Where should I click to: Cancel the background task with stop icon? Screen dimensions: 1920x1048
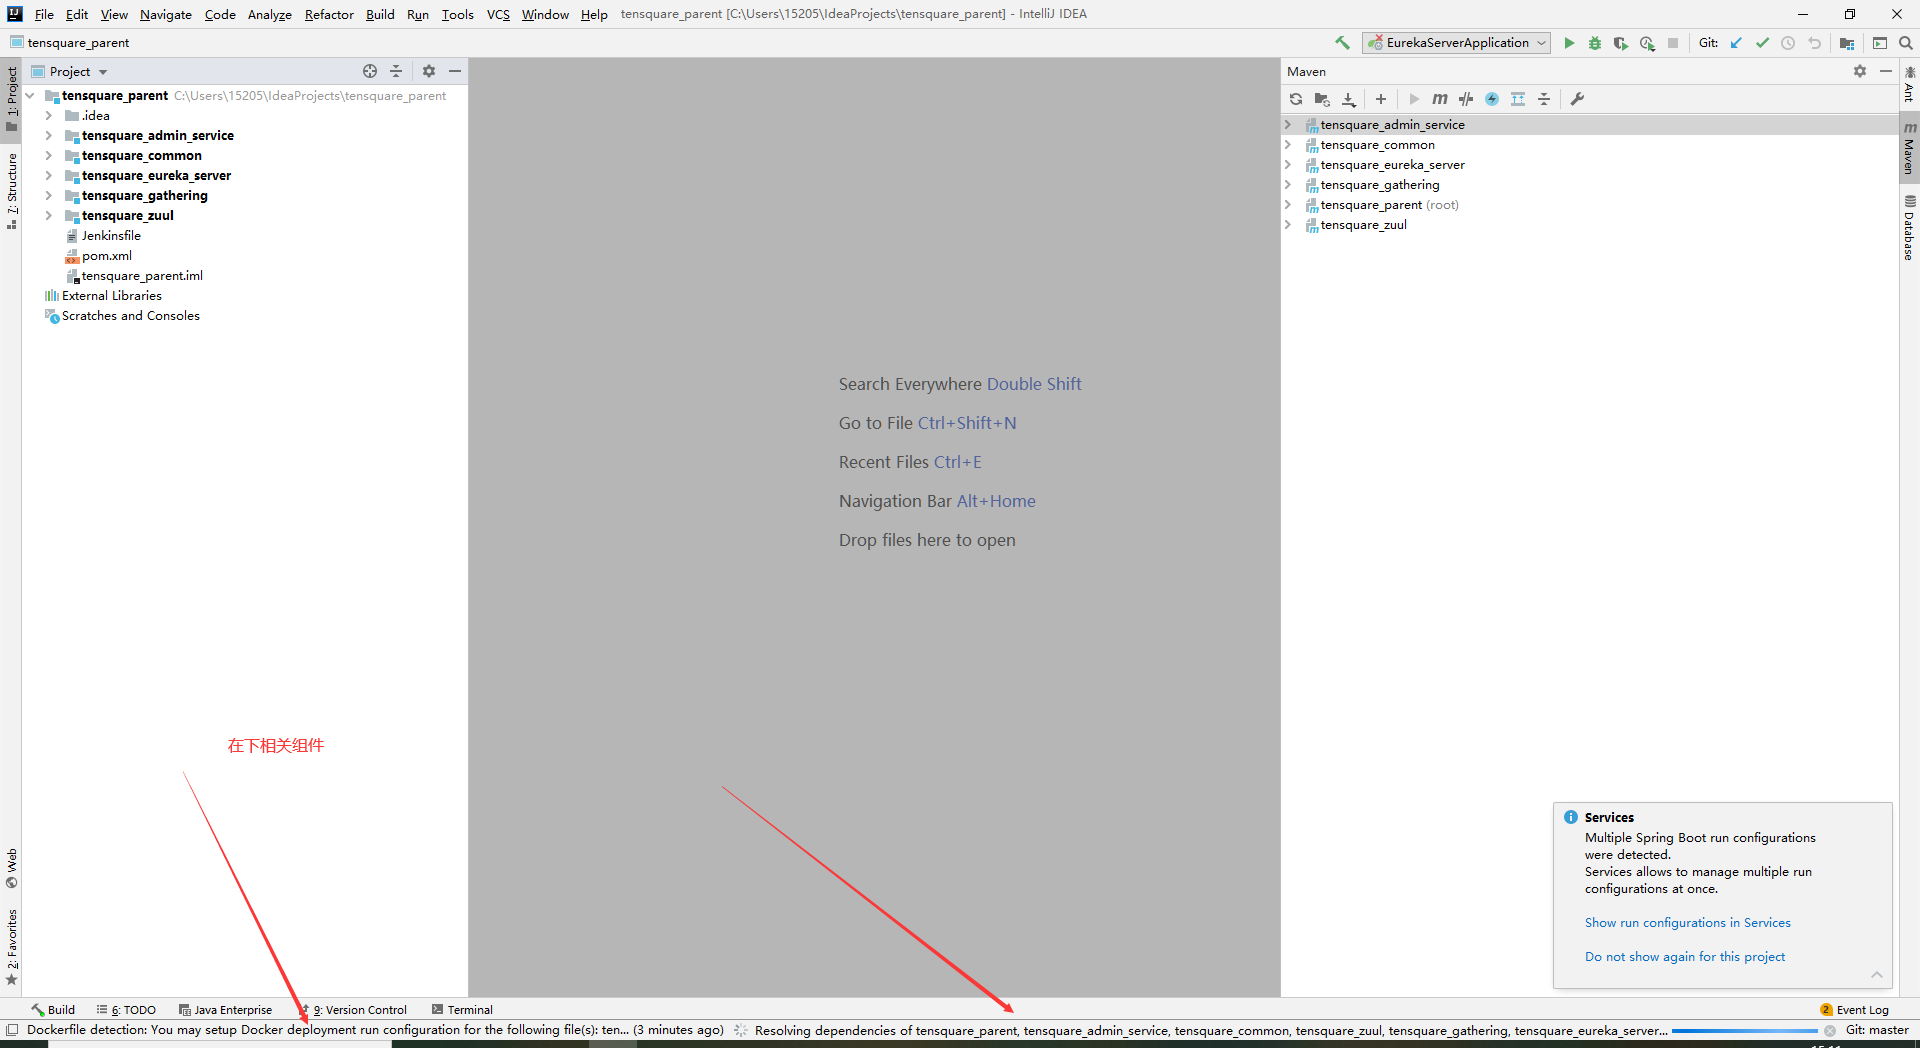coord(1830,1031)
